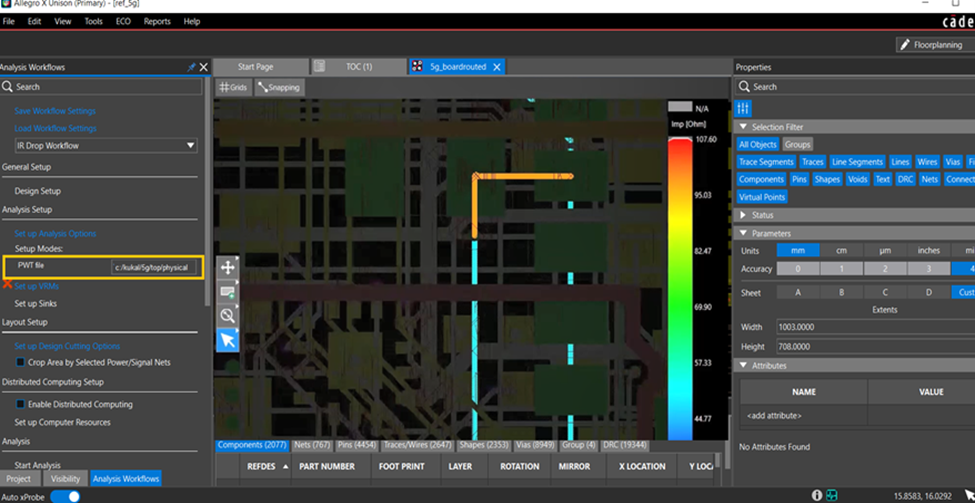Open the Reports menu

pyautogui.click(x=157, y=21)
